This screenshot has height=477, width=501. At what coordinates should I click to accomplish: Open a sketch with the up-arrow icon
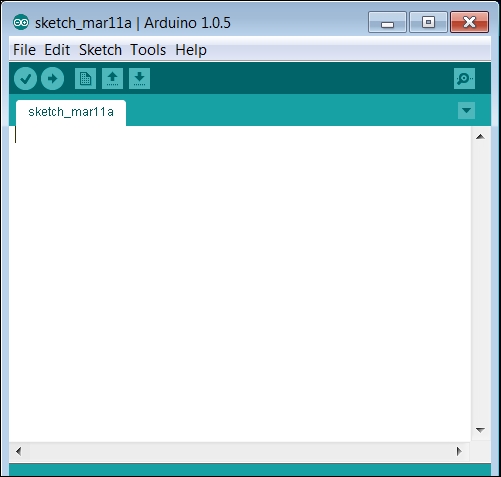tap(112, 79)
